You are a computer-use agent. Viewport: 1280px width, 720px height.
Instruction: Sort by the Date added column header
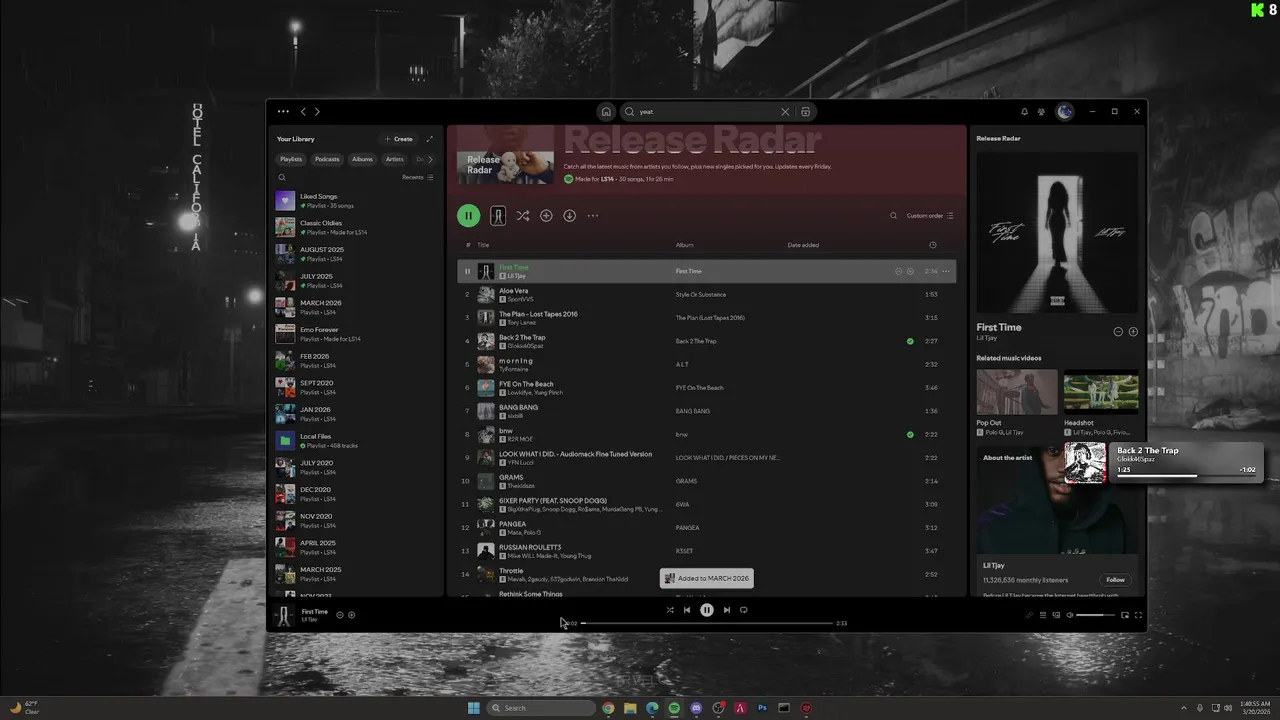(x=803, y=245)
